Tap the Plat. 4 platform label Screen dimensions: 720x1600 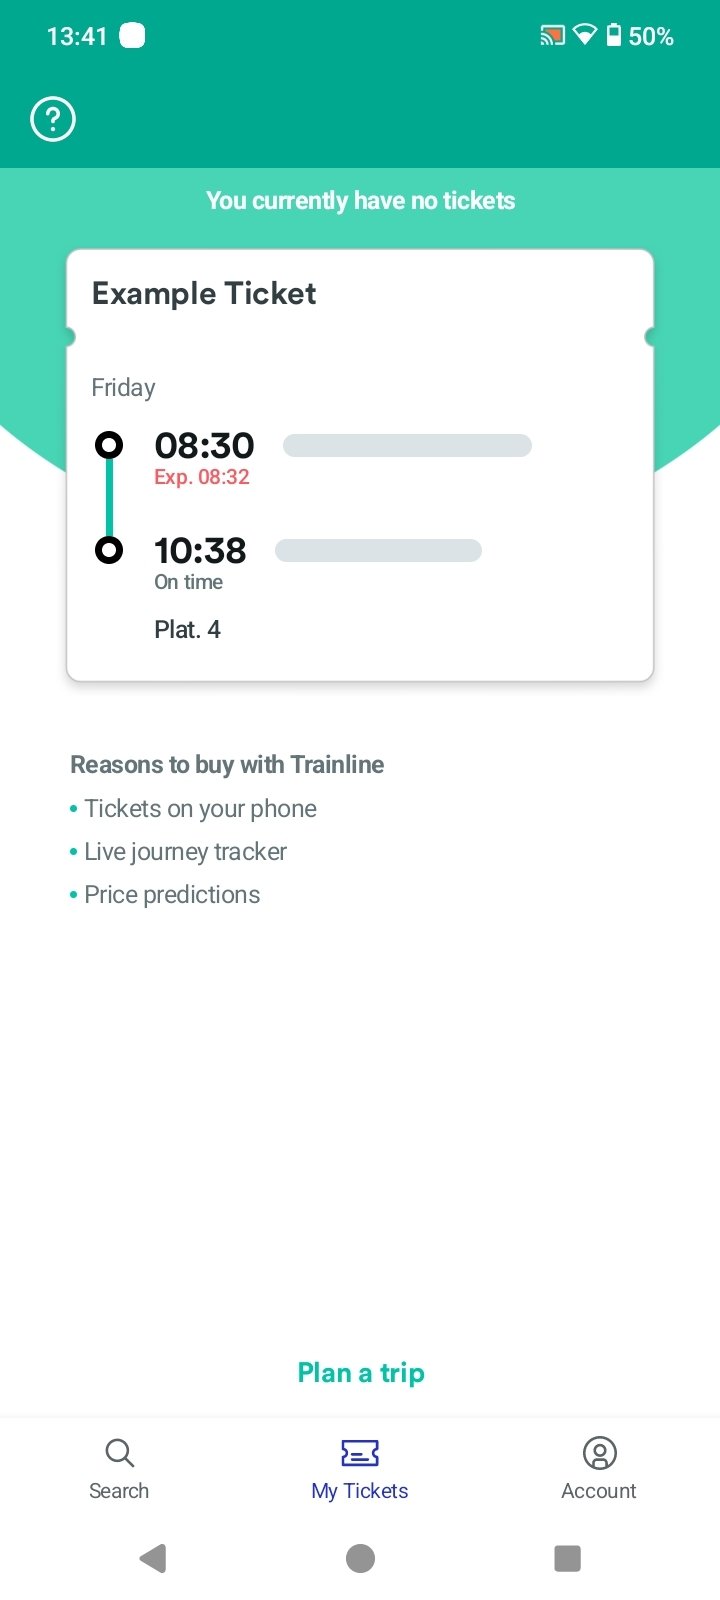click(187, 629)
